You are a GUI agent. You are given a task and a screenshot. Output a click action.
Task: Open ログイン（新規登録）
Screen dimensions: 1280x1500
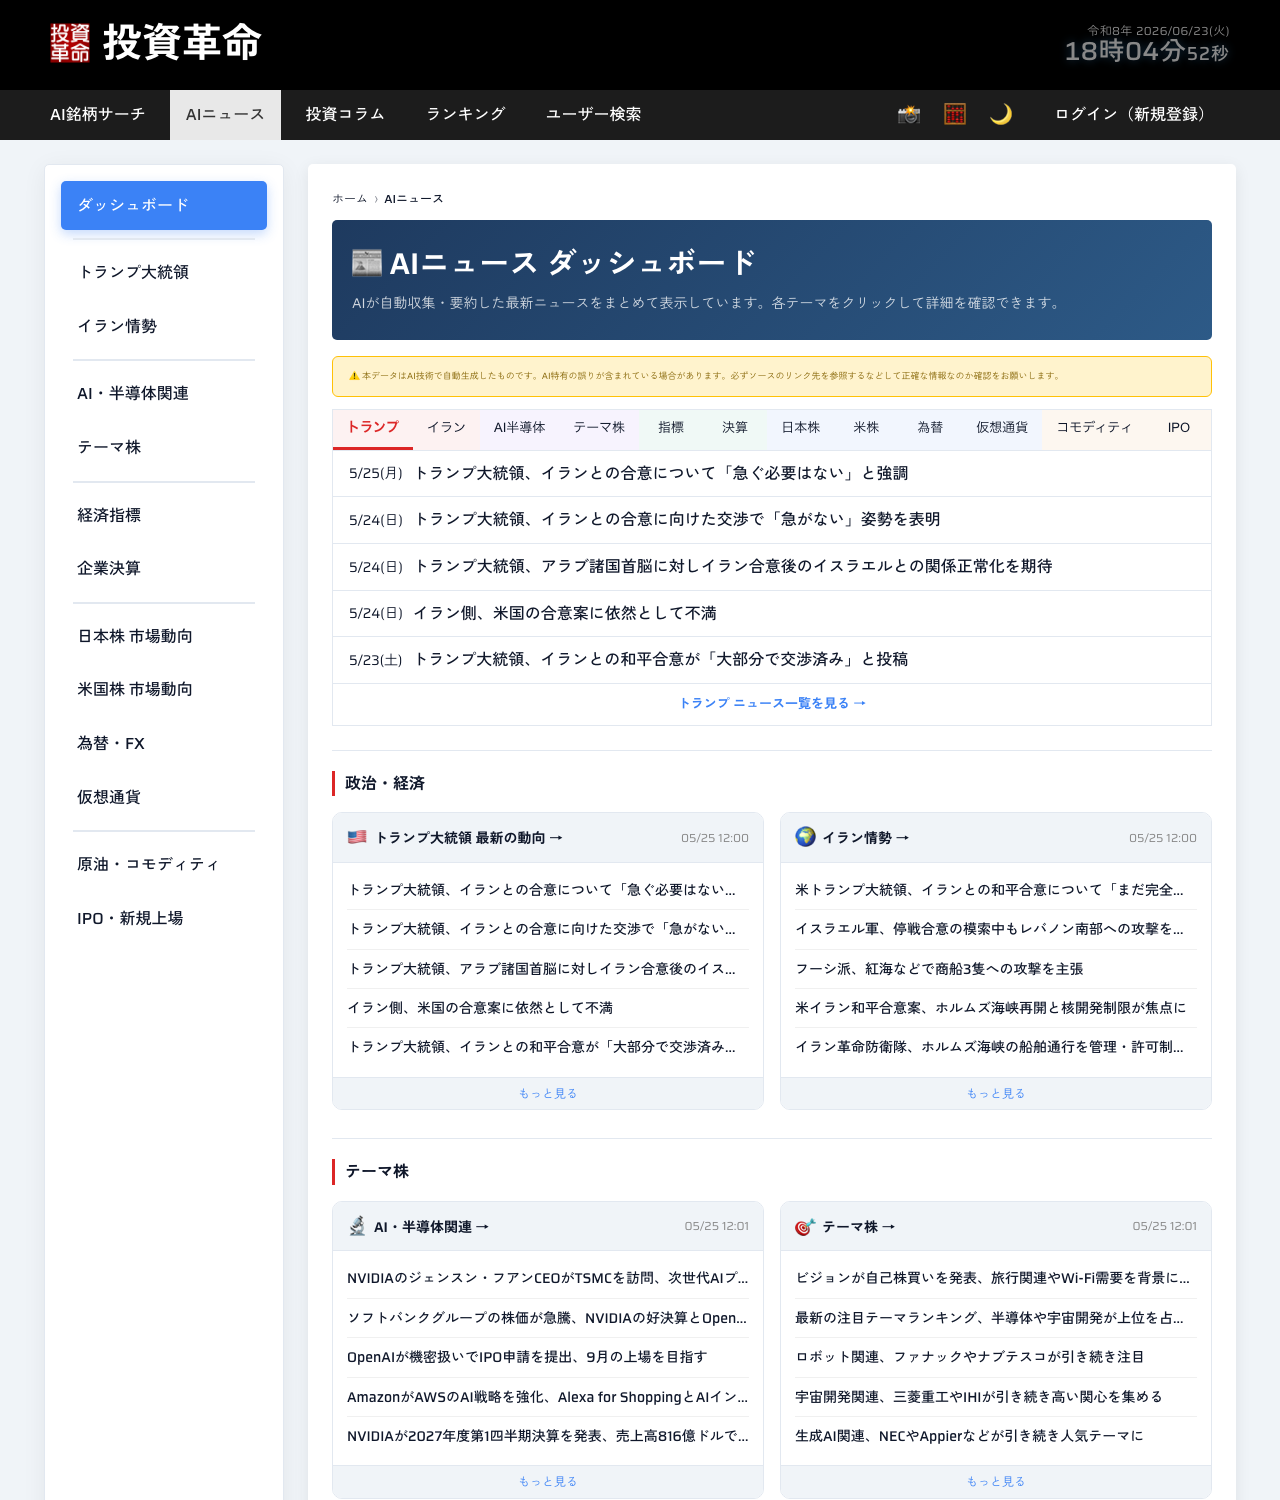point(1134,114)
